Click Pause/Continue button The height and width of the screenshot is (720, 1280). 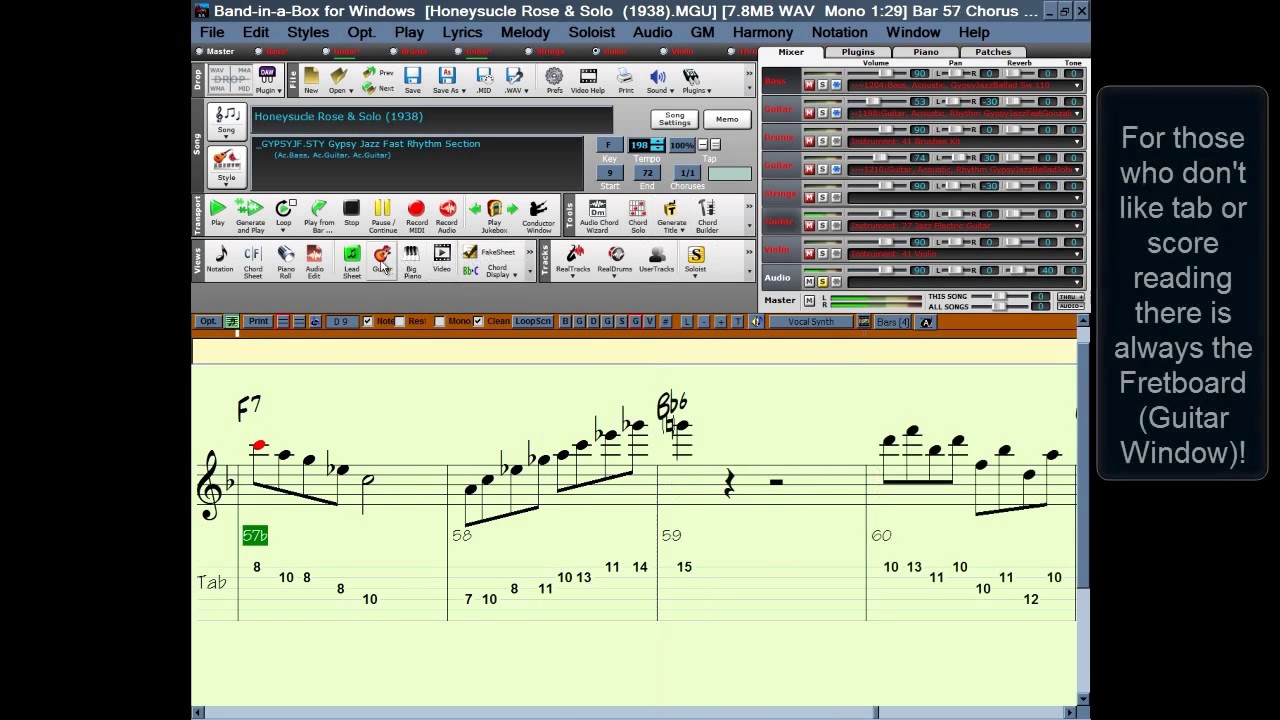(383, 215)
